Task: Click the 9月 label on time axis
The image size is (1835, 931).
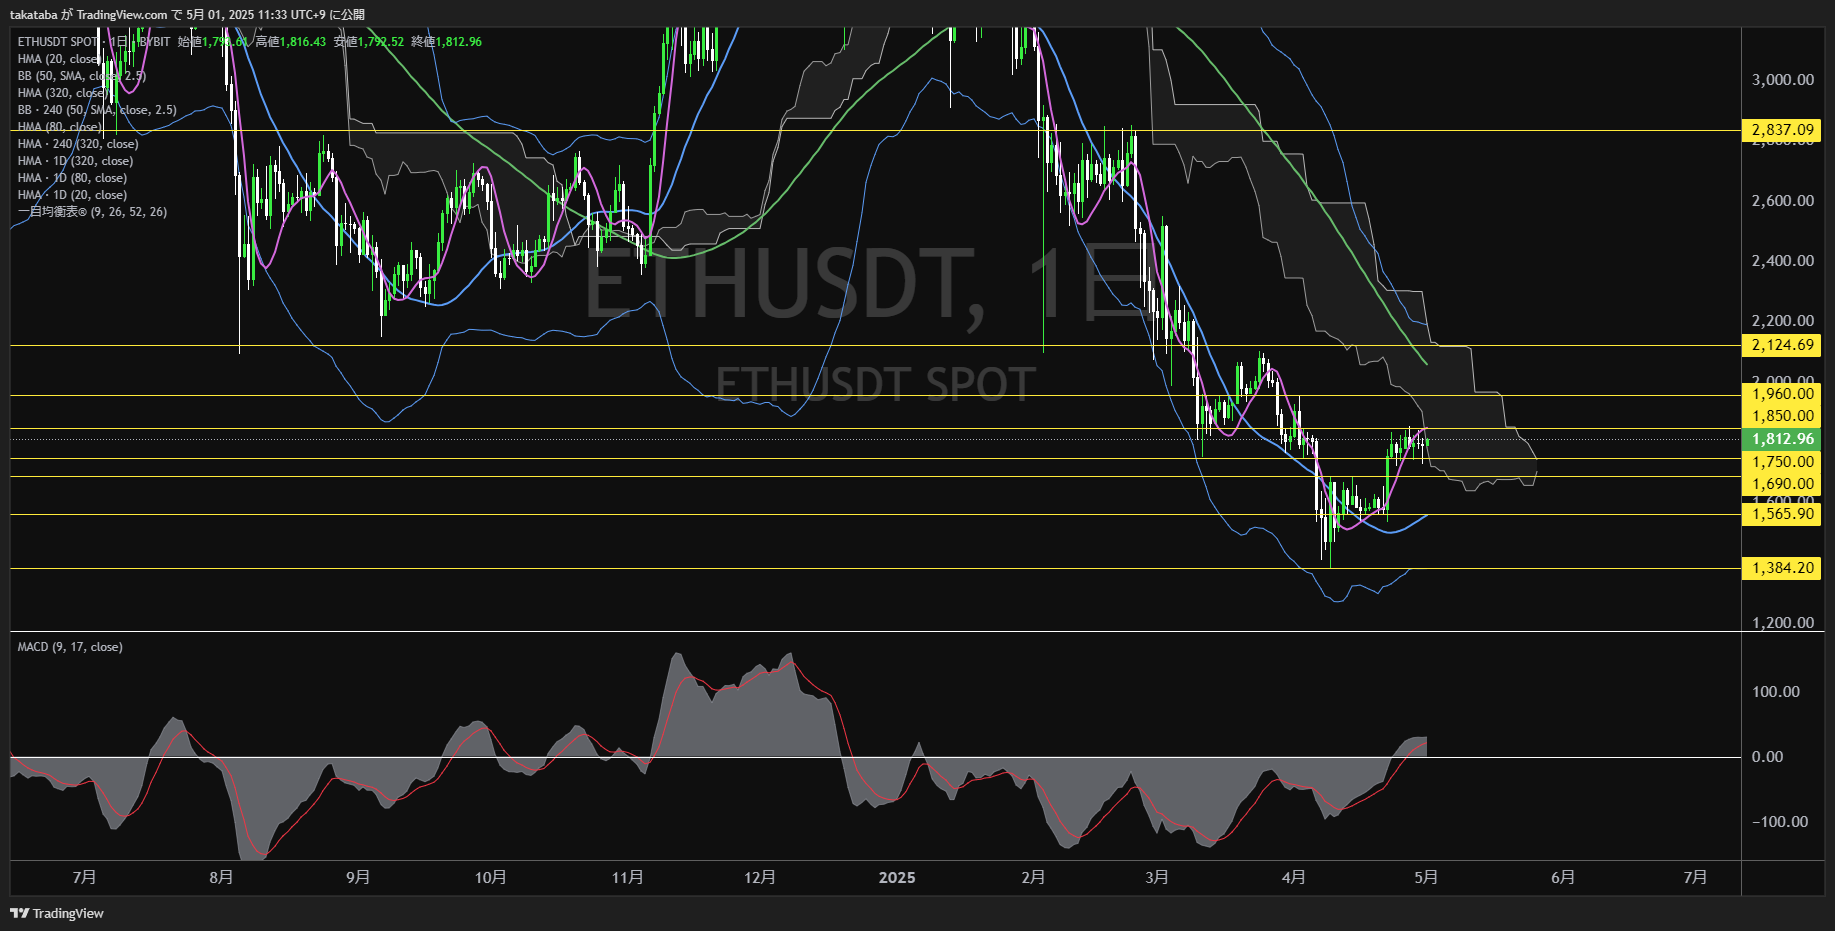Action: click(x=358, y=877)
